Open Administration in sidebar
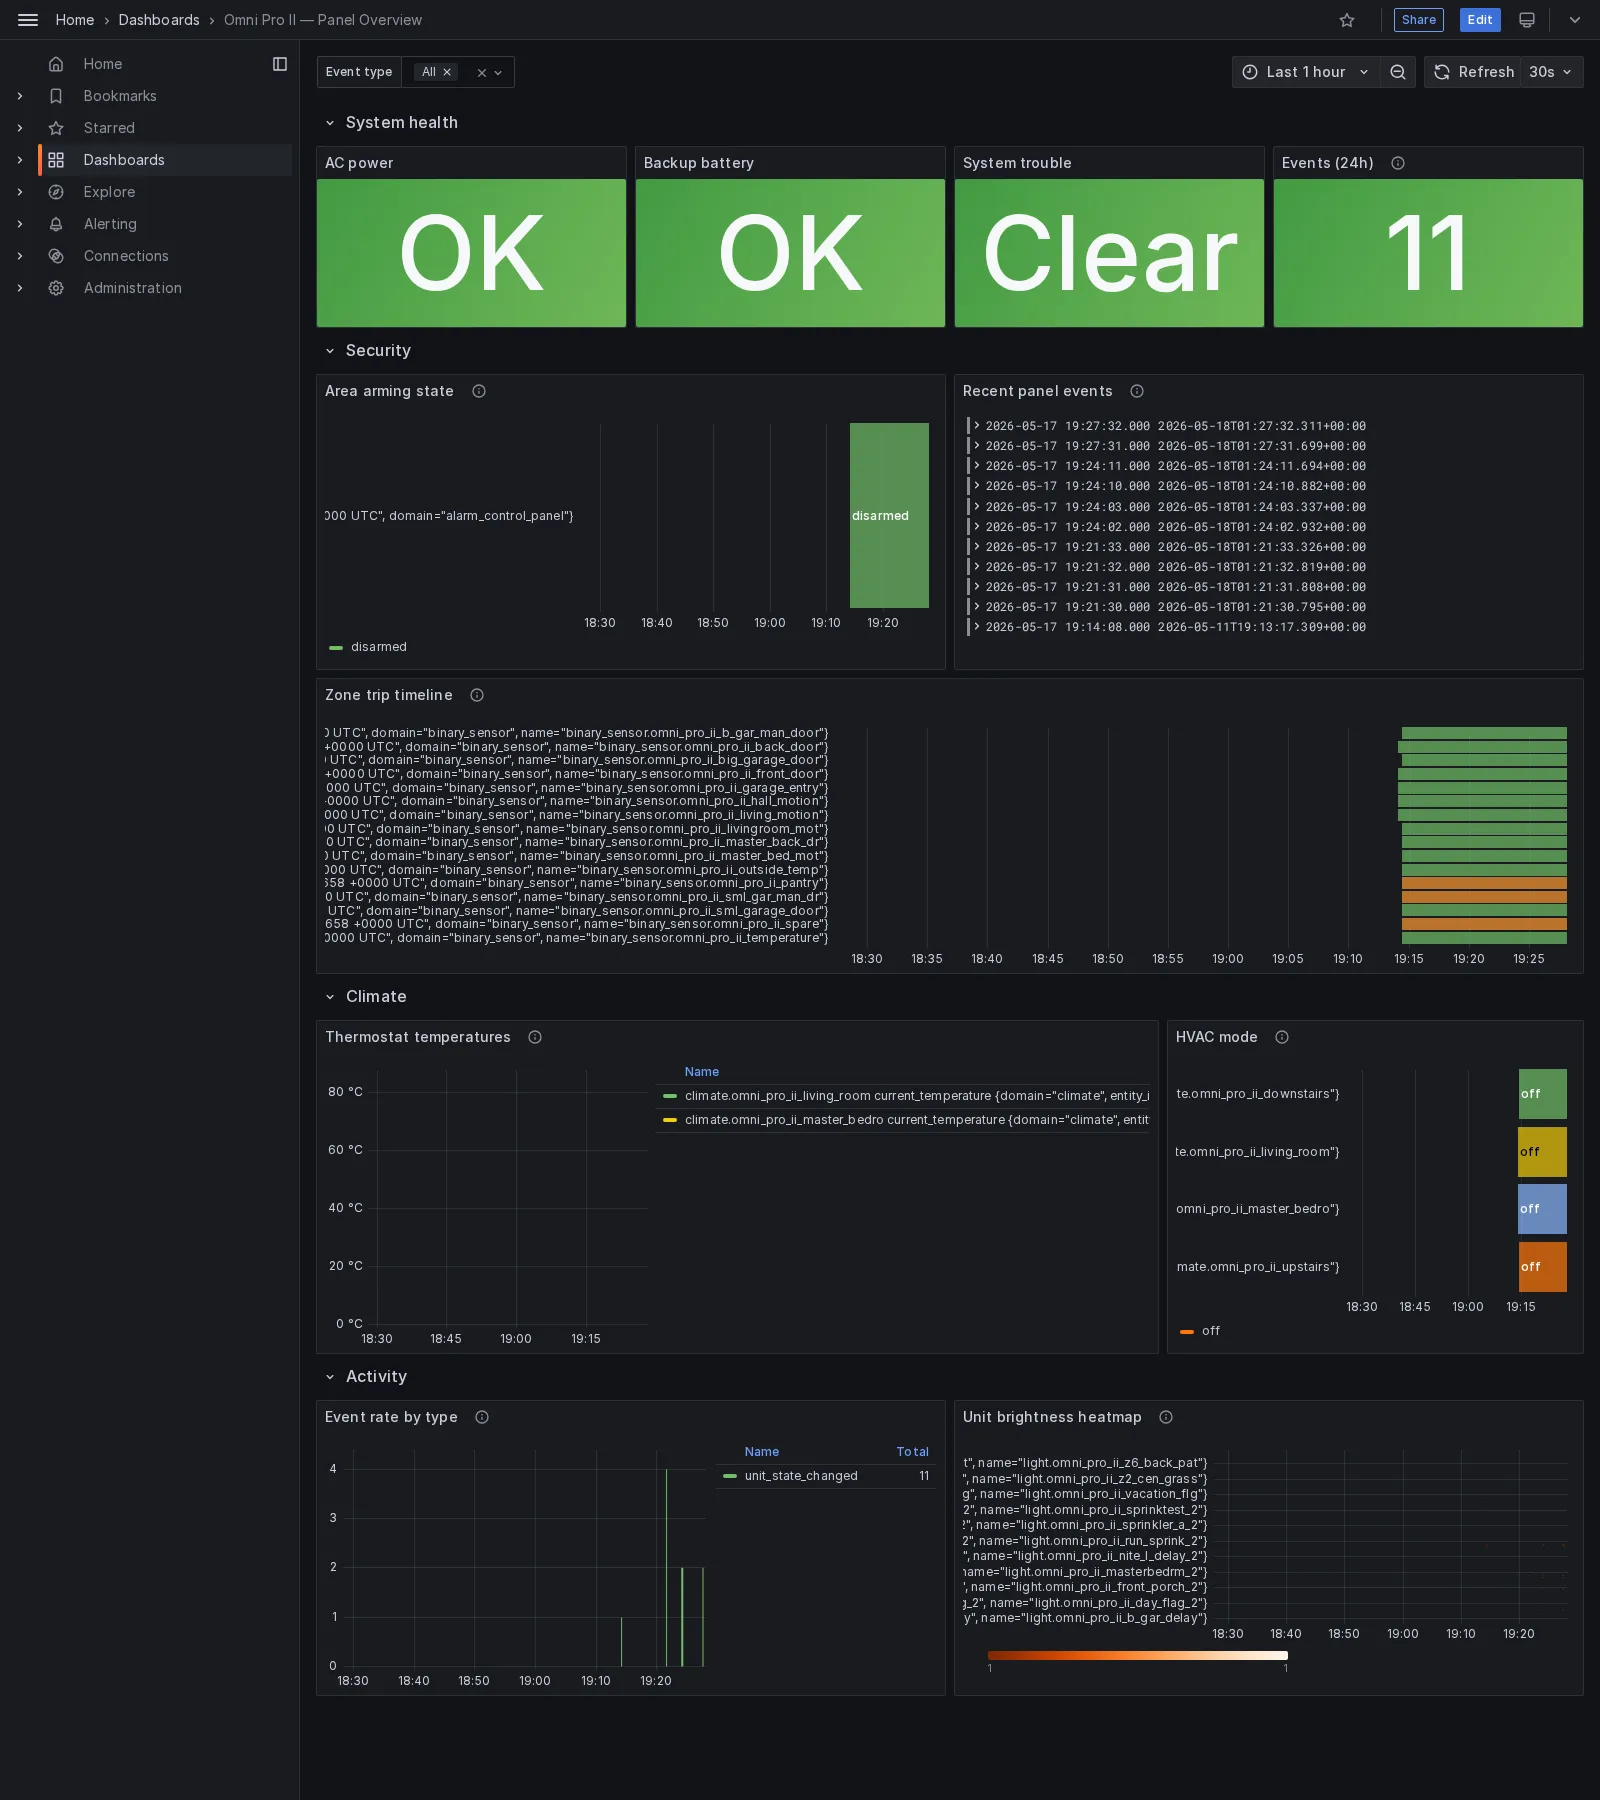The height and width of the screenshot is (1800, 1600). coord(133,288)
